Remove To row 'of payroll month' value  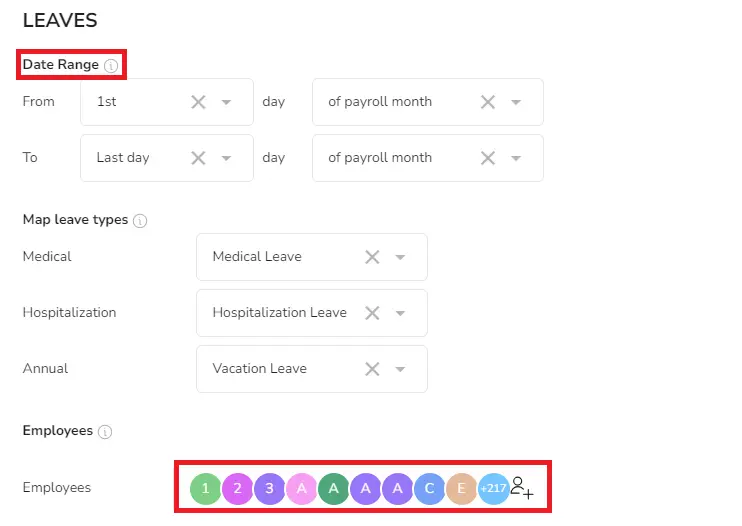[x=488, y=158]
